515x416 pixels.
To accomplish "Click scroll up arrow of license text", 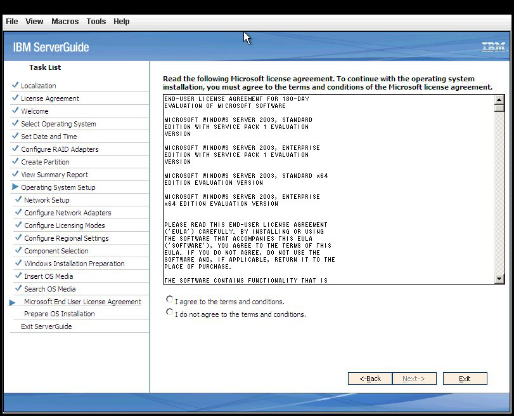I will pos(499,100).
